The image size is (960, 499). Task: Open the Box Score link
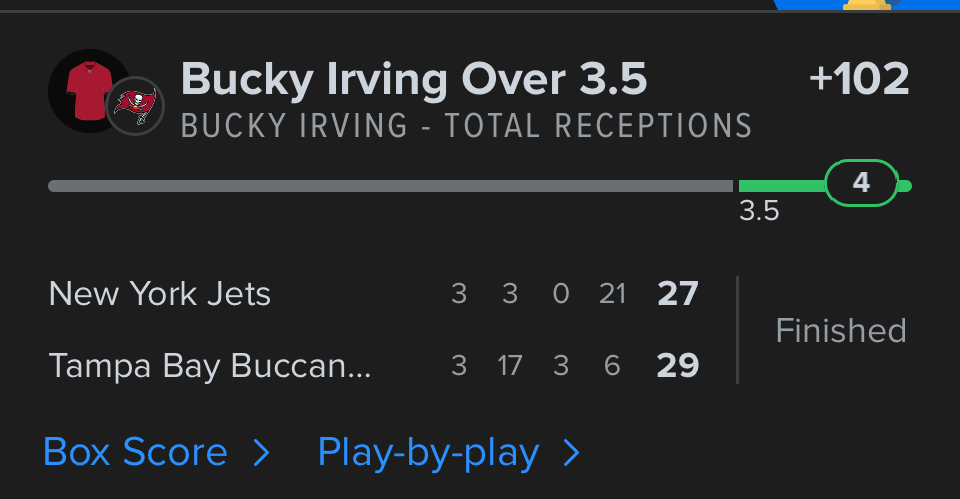point(135,453)
